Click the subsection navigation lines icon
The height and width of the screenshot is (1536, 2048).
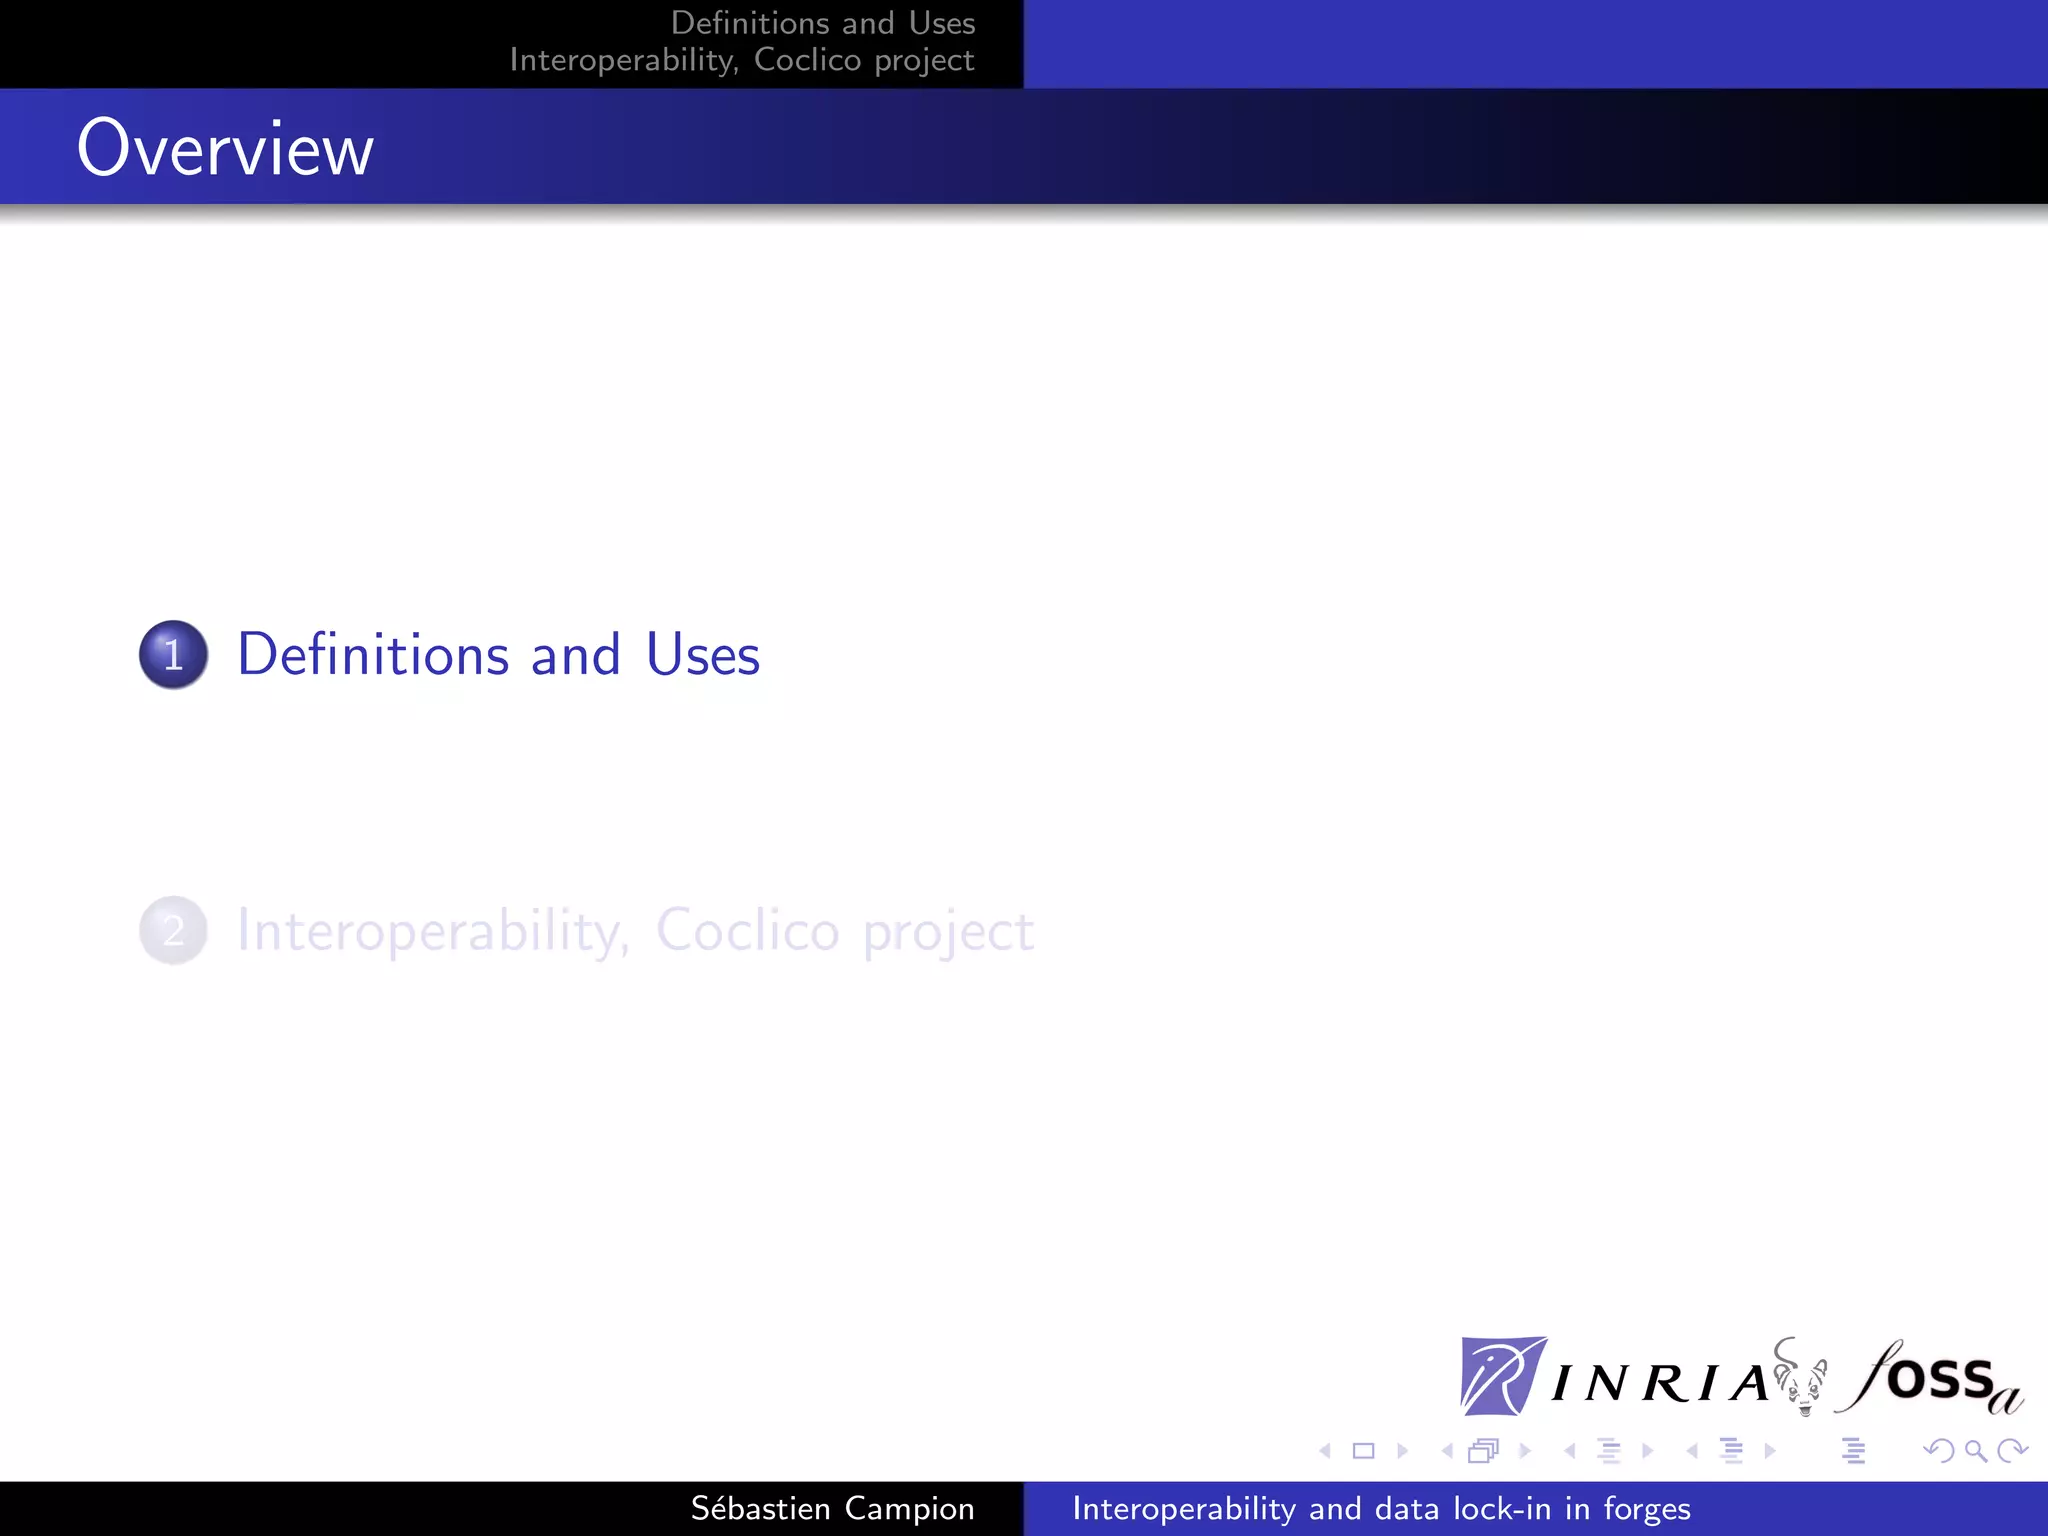point(1608,1451)
